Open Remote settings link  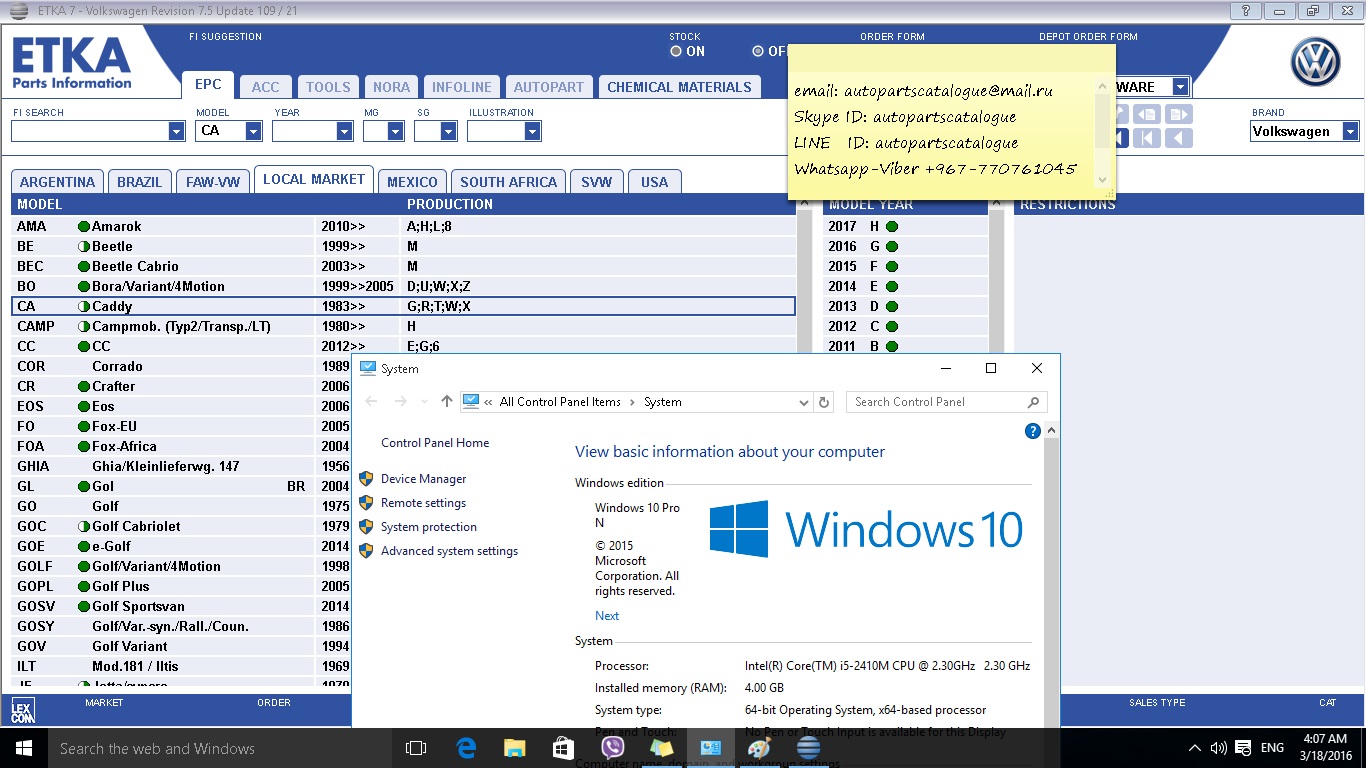click(x=424, y=503)
